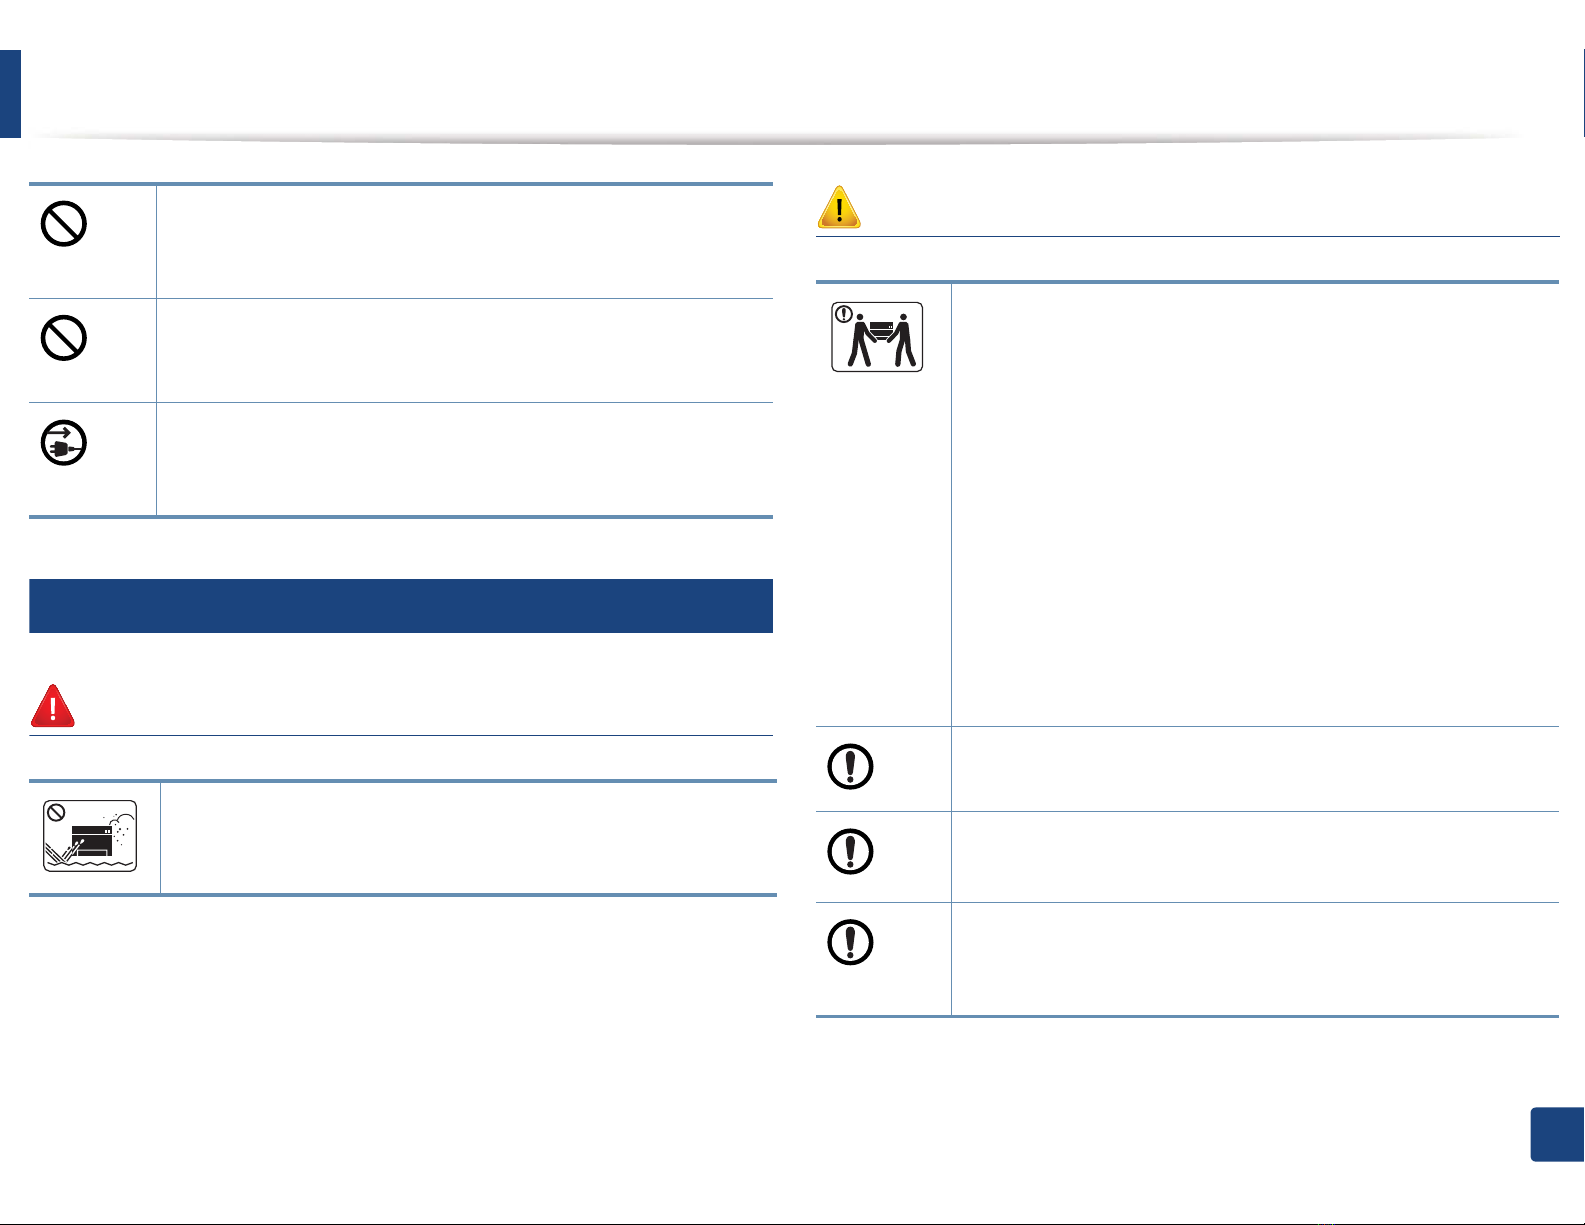This screenshot has height=1225, width=1585.
Task: Click the yellow caution triangle icon
Action: (839, 207)
